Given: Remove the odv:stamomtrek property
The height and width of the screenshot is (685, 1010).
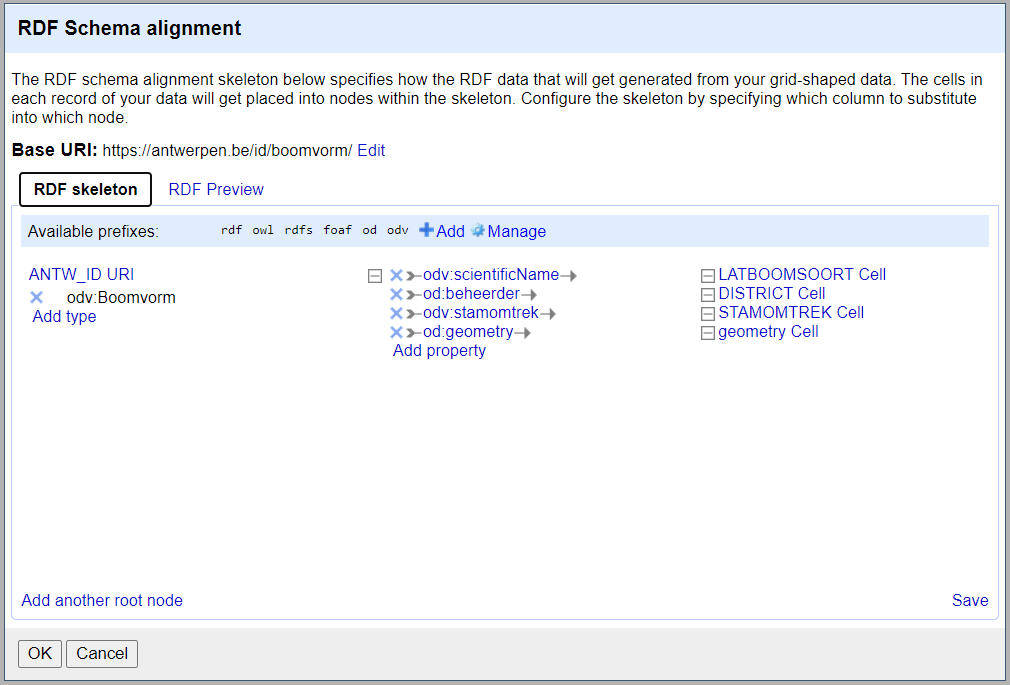Looking at the screenshot, I should [396, 313].
